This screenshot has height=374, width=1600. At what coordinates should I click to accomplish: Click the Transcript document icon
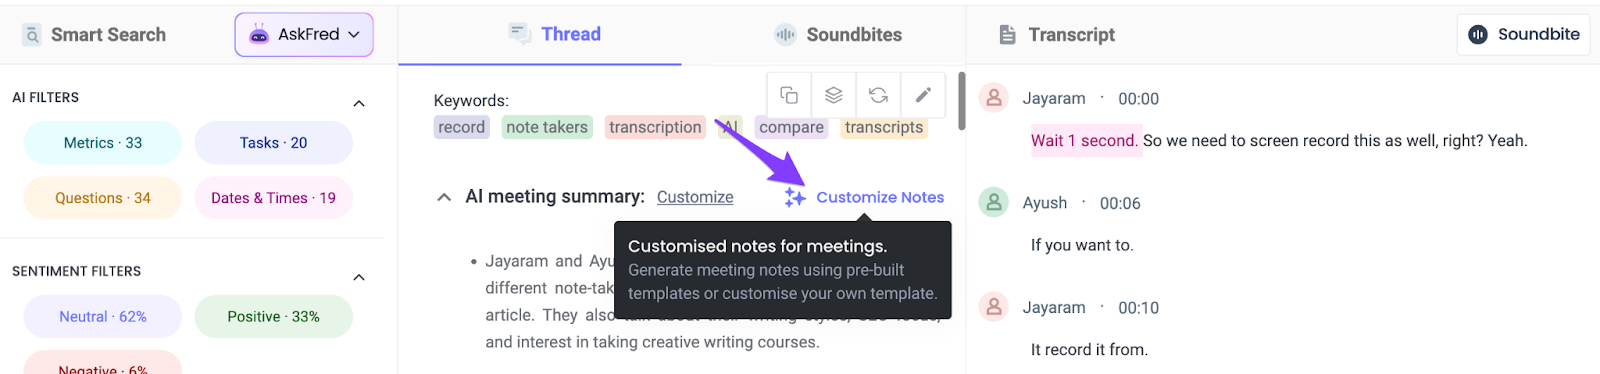click(x=1007, y=35)
